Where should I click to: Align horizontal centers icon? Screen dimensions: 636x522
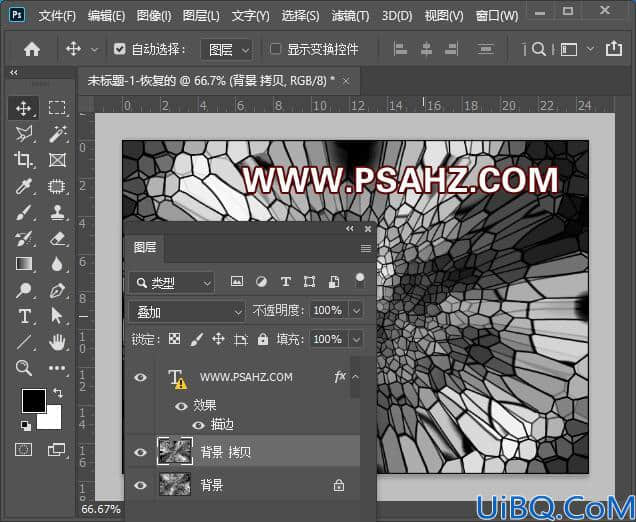[x=426, y=49]
